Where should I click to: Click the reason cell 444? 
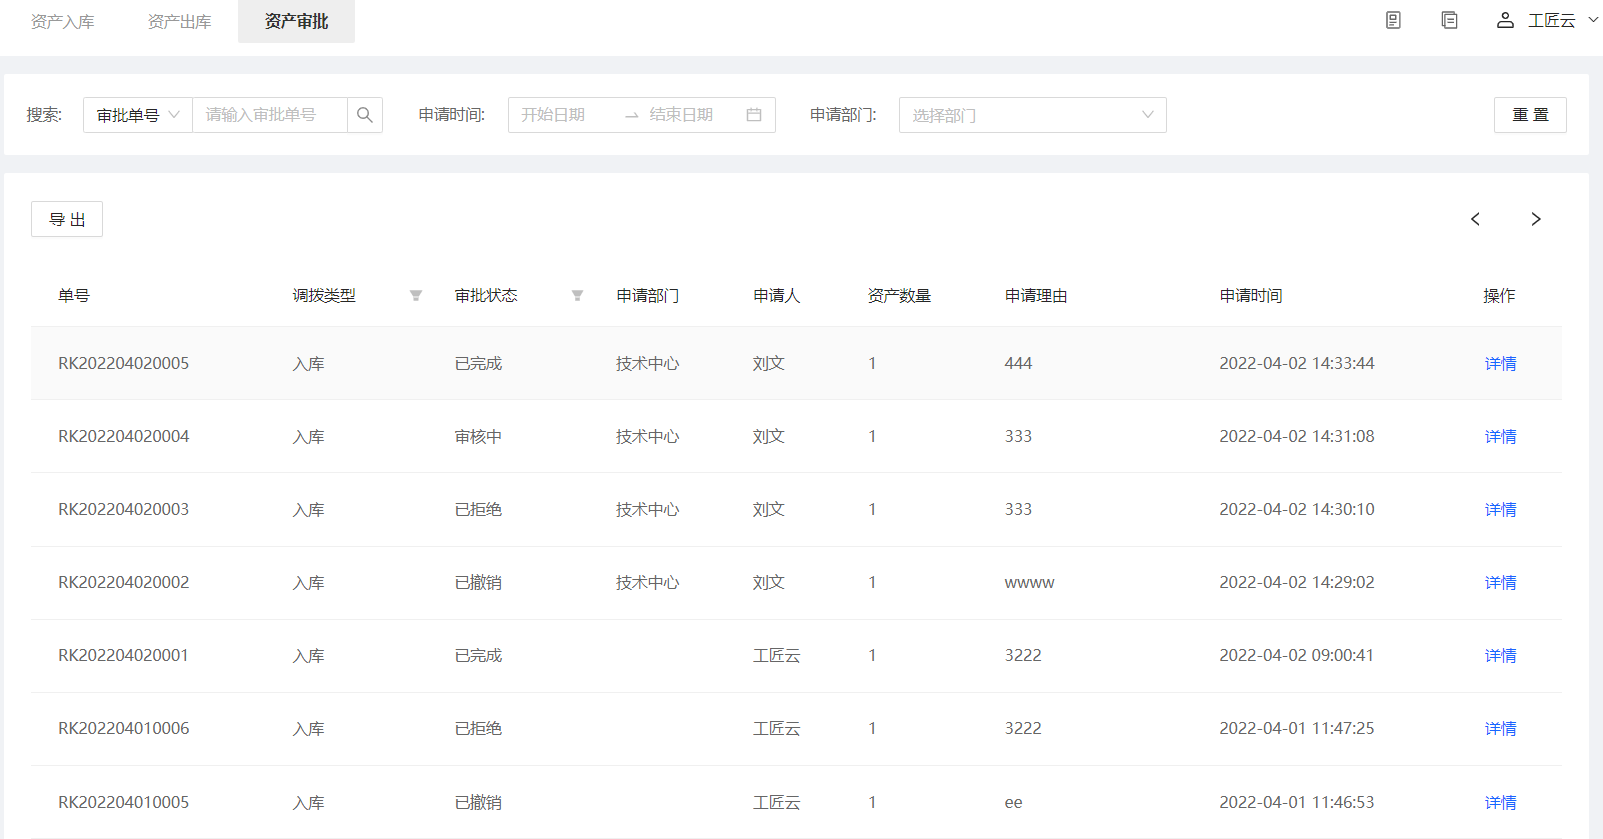point(1018,364)
